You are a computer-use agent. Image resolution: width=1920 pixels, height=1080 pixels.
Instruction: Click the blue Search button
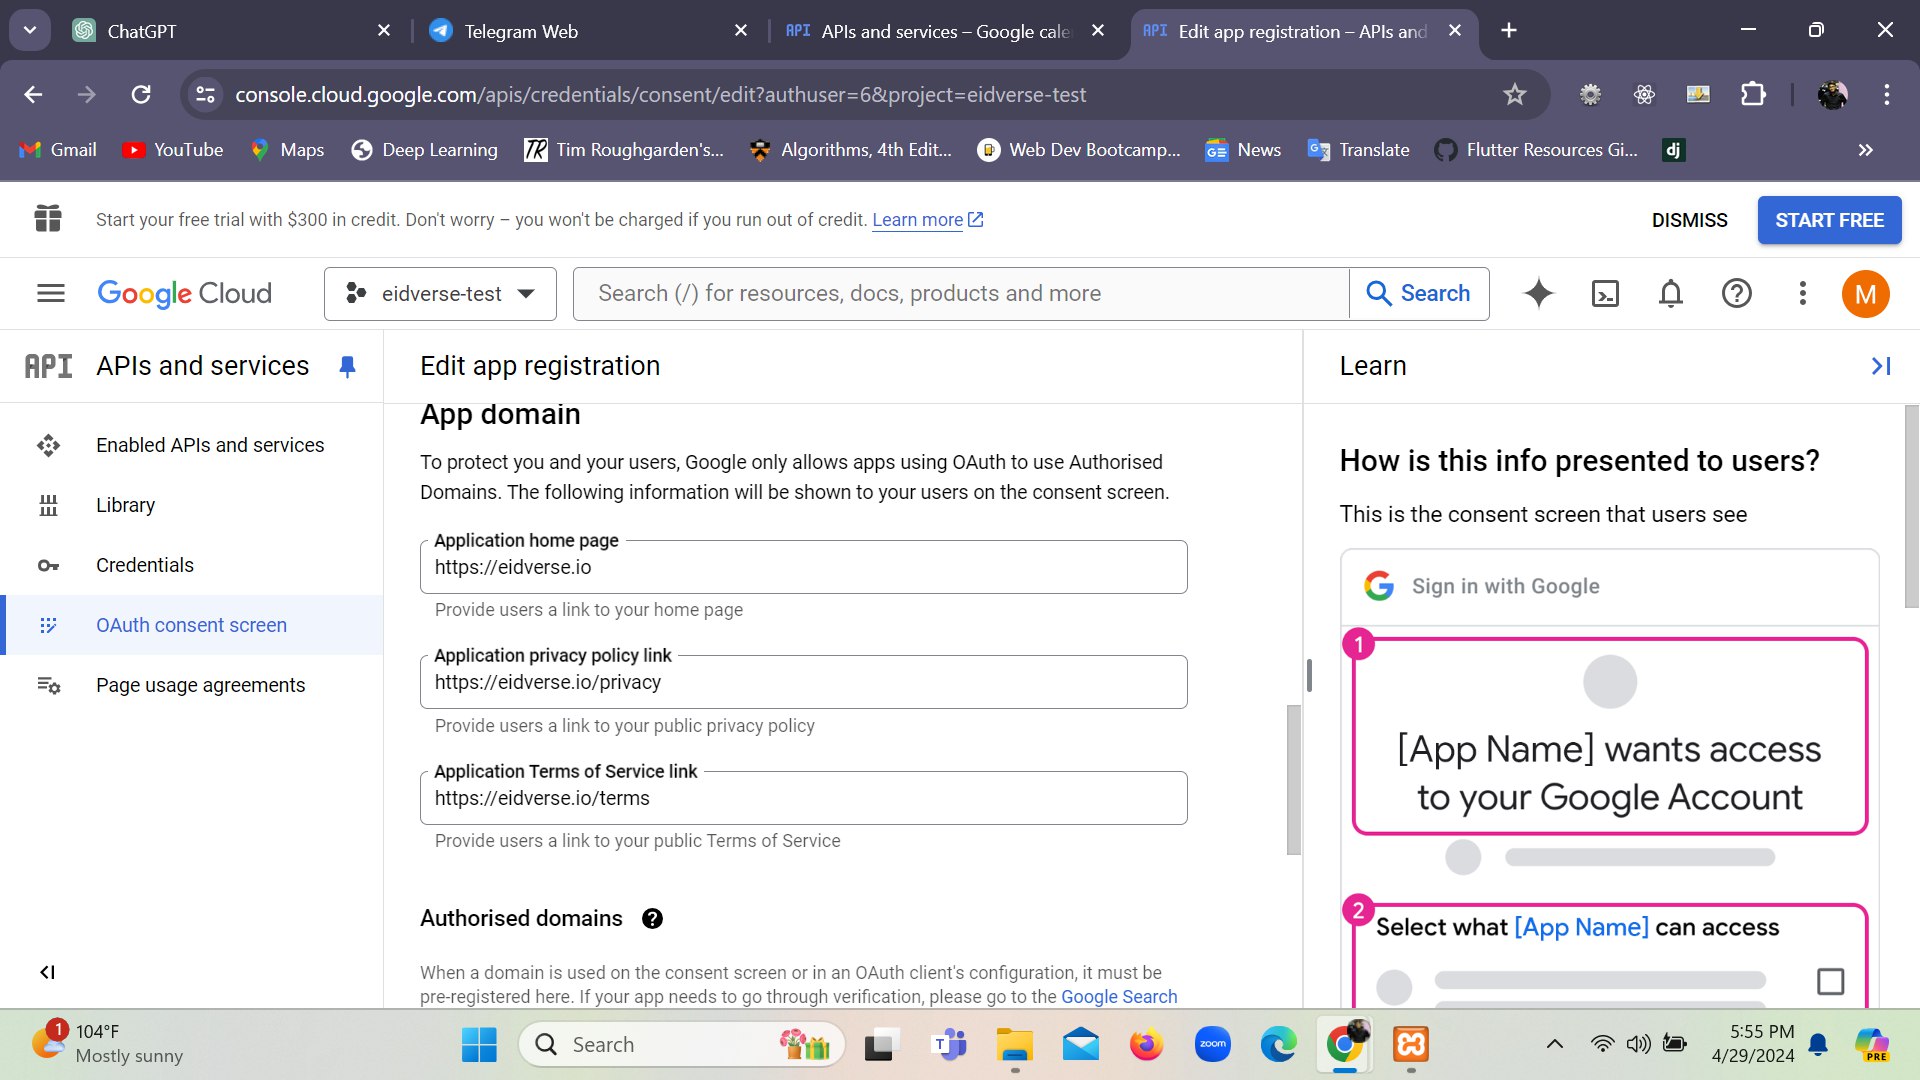tap(1419, 293)
